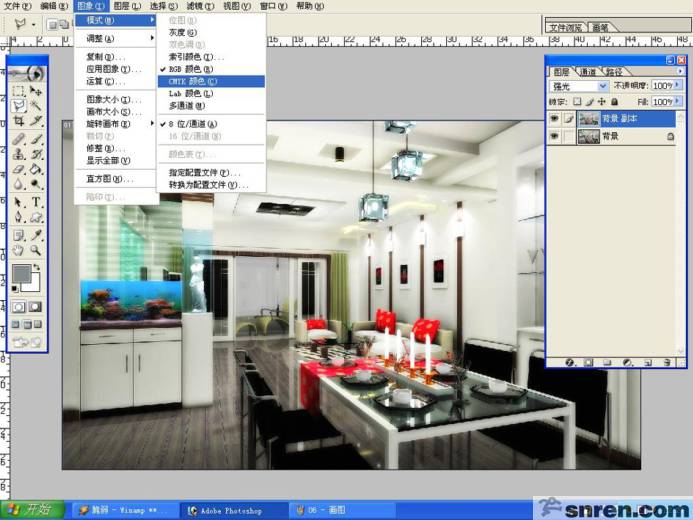
Task: Select the Eyedropper tool
Action: point(36,235)
